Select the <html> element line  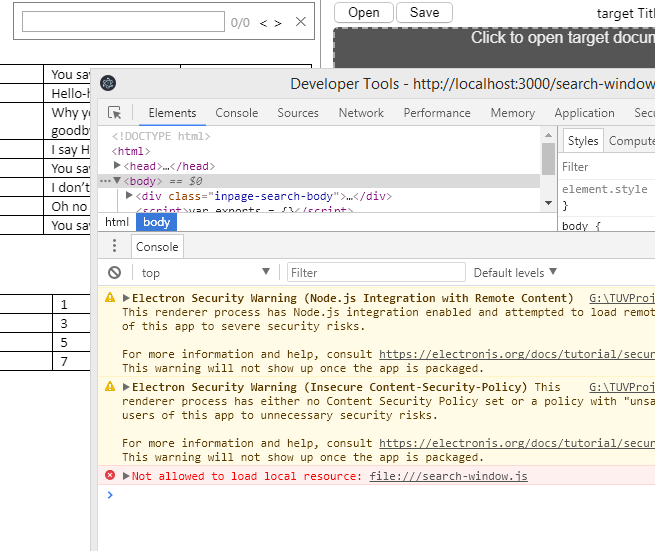click(131, 151)
